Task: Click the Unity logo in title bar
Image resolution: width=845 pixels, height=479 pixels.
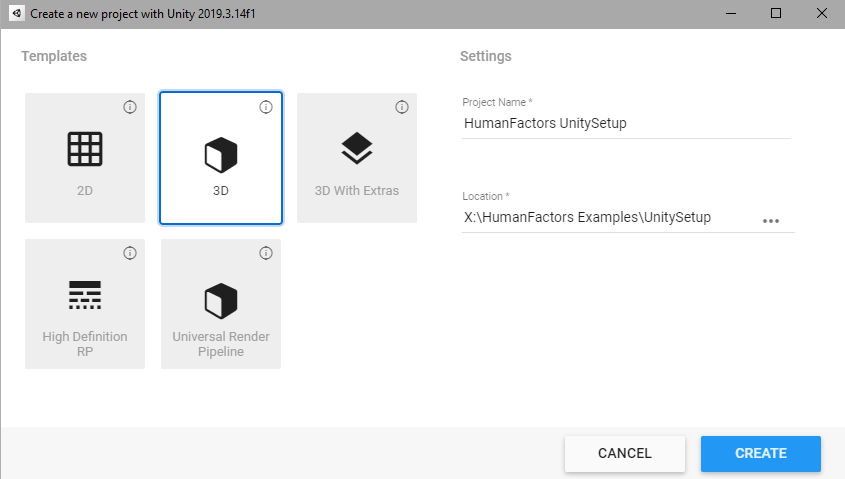Action: coord(17,13)
